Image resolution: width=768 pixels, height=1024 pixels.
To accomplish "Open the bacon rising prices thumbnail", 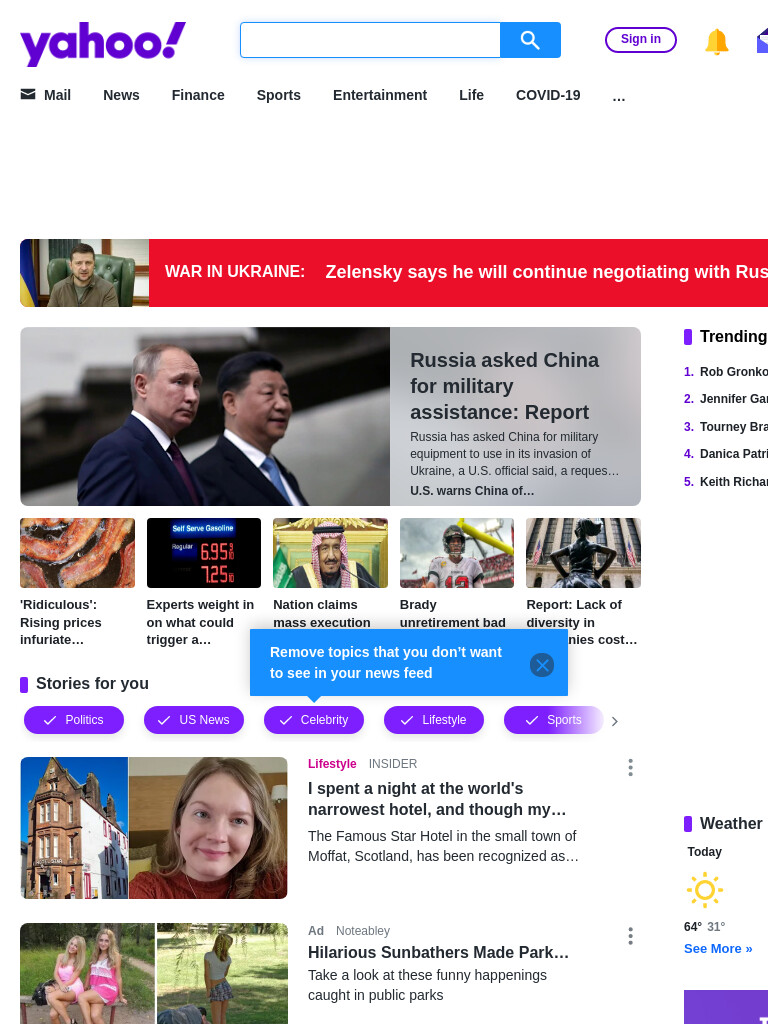I will (x=78, y=552).
